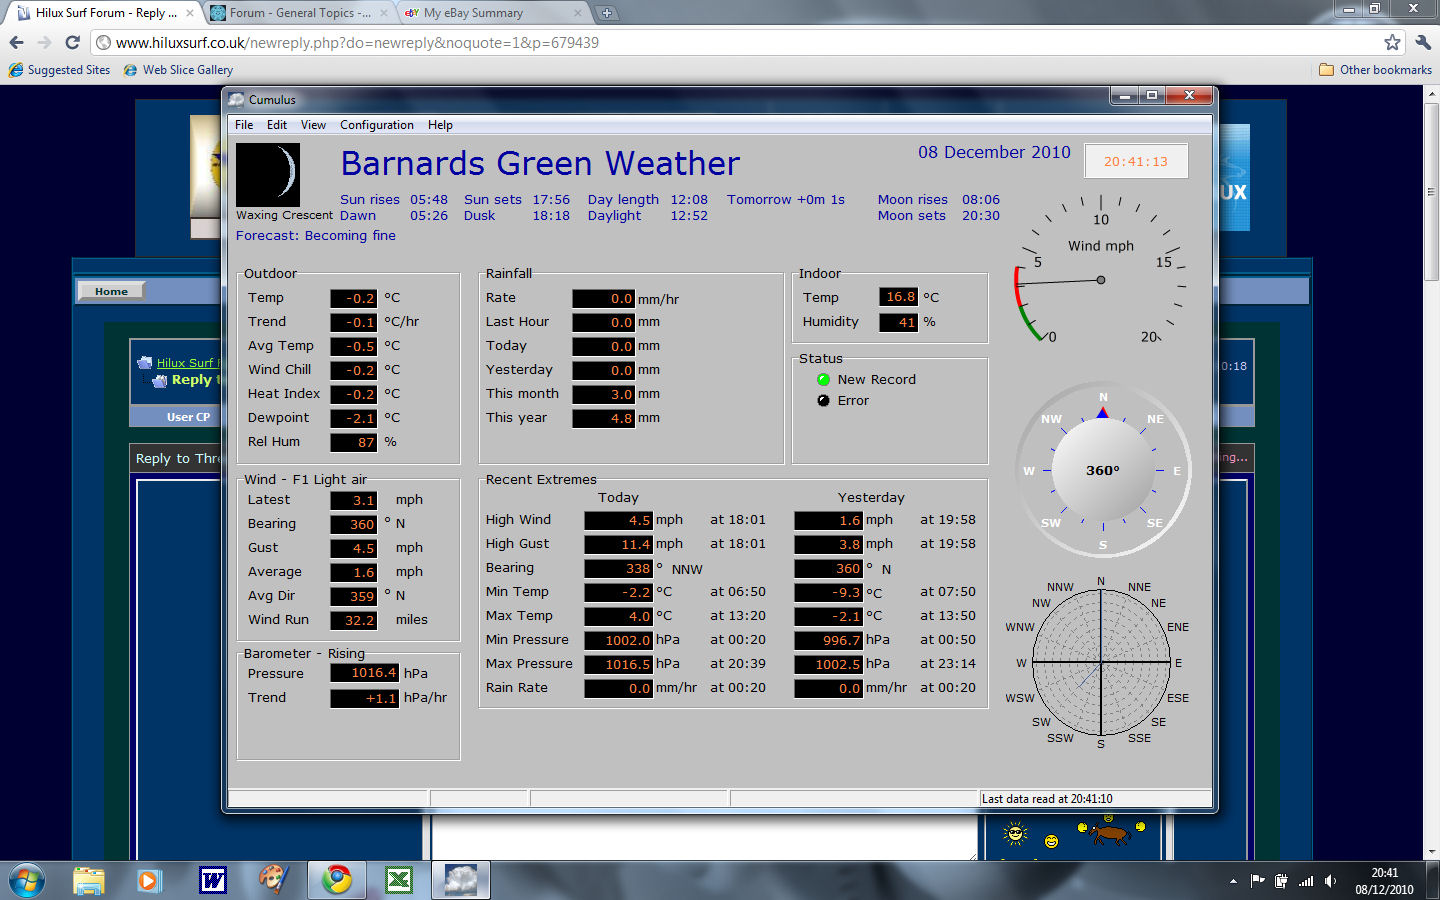Click the moon phase image in Cumulus
1440x900 pixels.
268,174
